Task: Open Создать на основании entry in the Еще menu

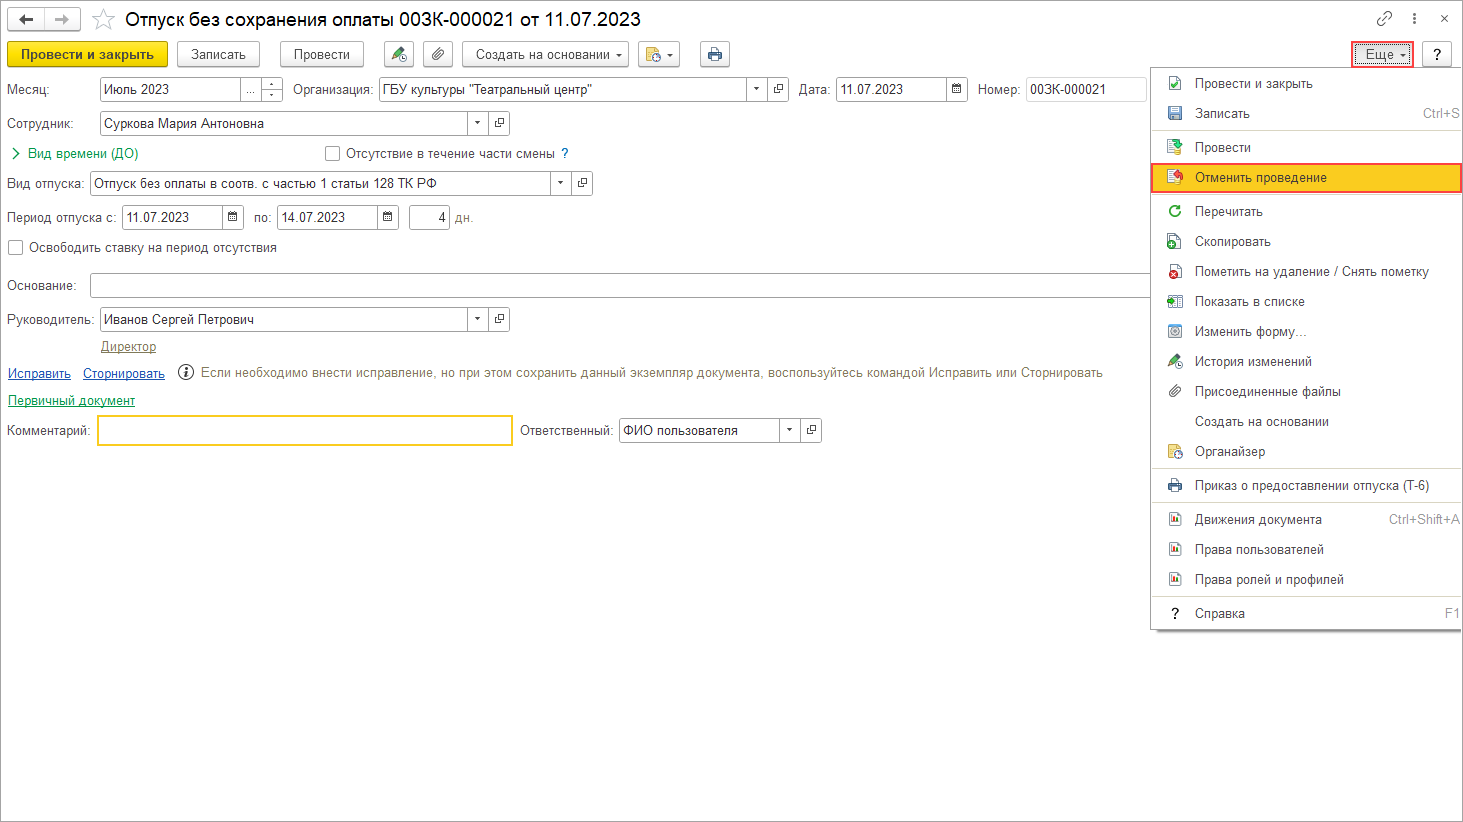Action: coord(1306,421)
